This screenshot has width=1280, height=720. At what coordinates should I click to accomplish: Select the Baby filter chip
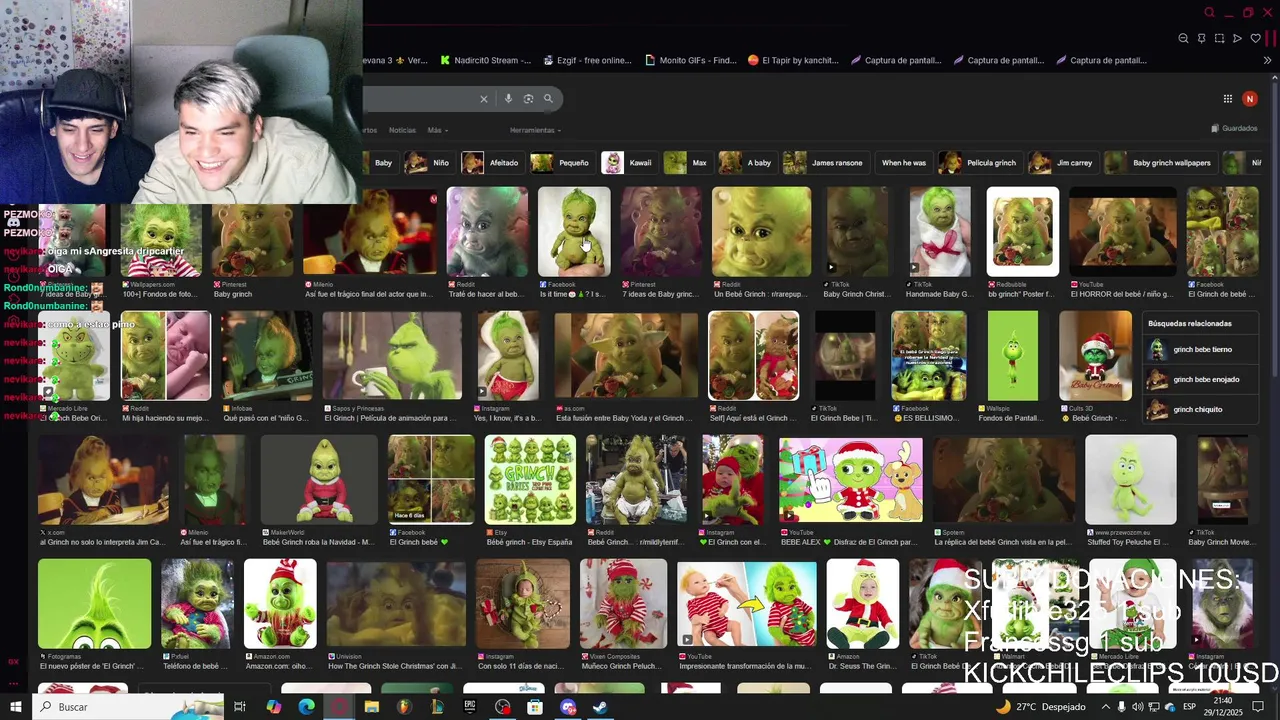(x=383, y=163)
